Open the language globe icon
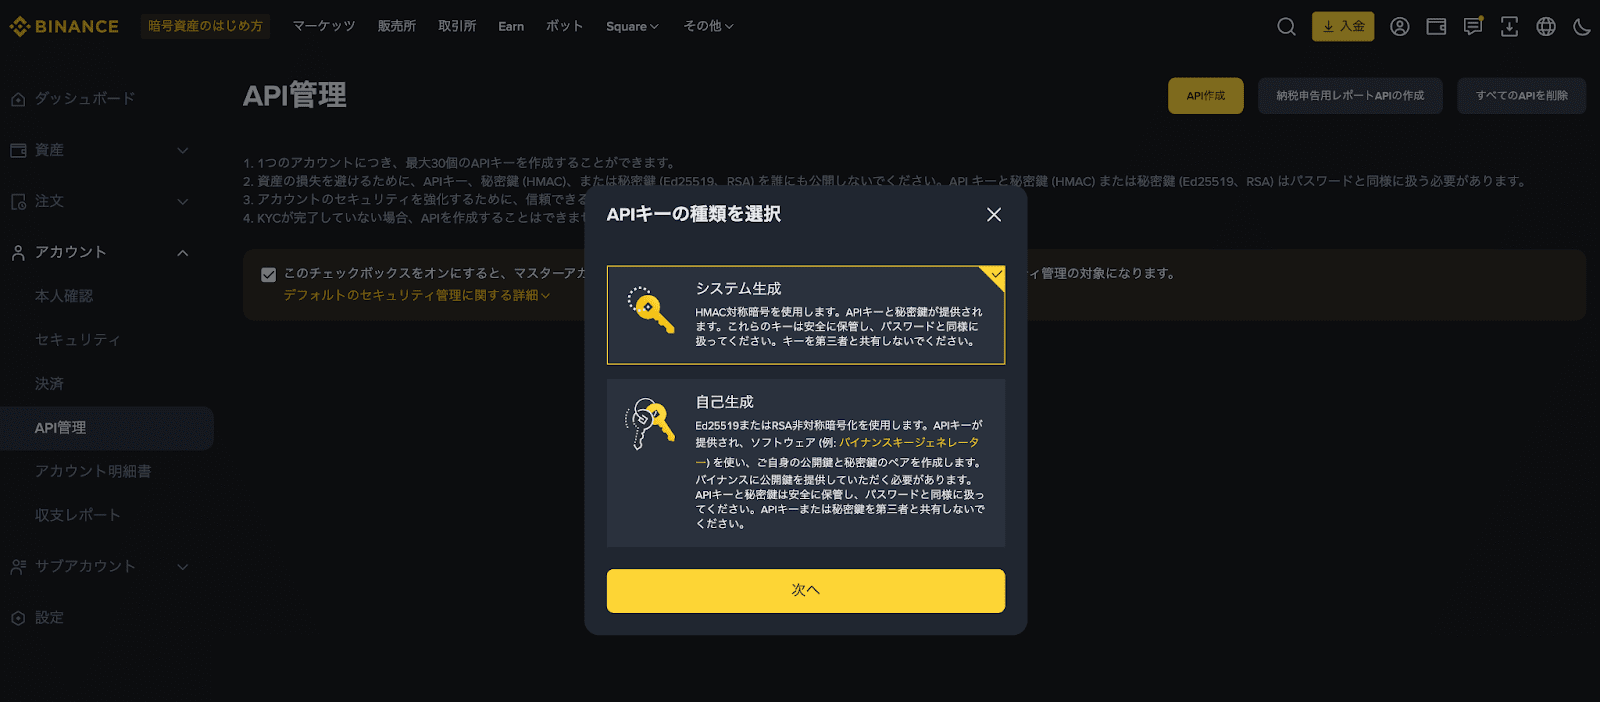Screen dimensions: 1600x702 [x=1546, y=27]
